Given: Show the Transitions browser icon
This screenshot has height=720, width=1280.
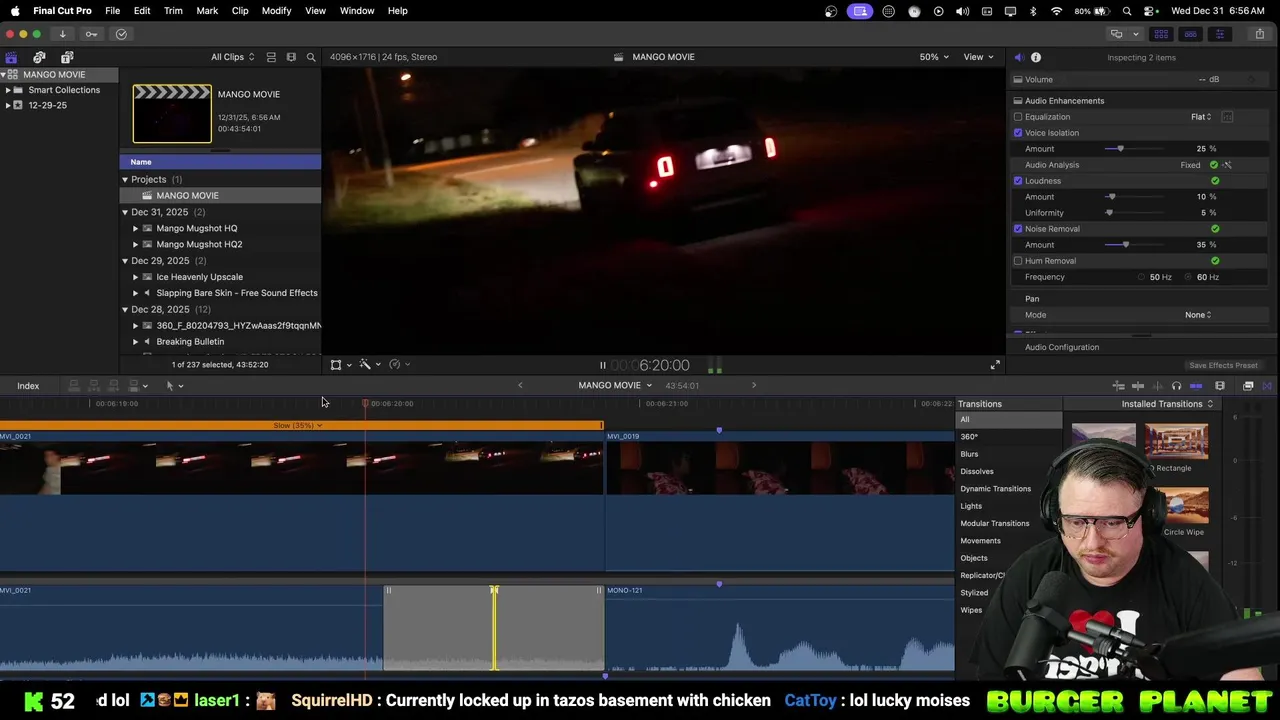Looking at the screenshot, I should coord(1267,386).
